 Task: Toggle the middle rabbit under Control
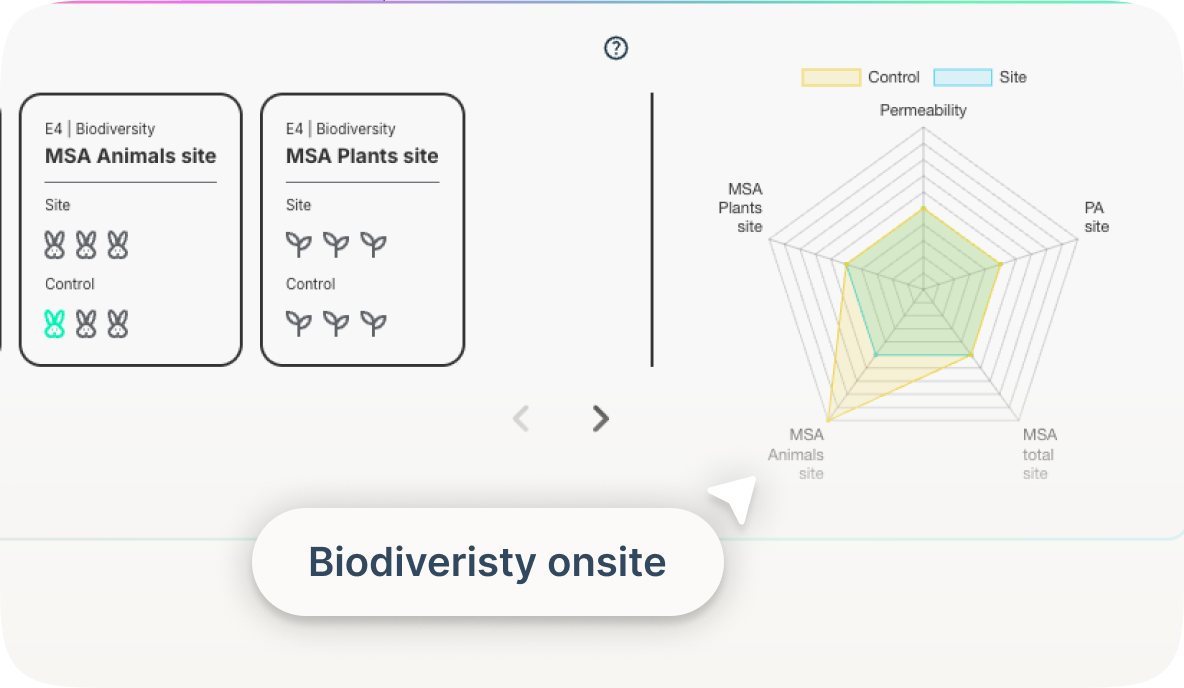[x=87, y=322]
